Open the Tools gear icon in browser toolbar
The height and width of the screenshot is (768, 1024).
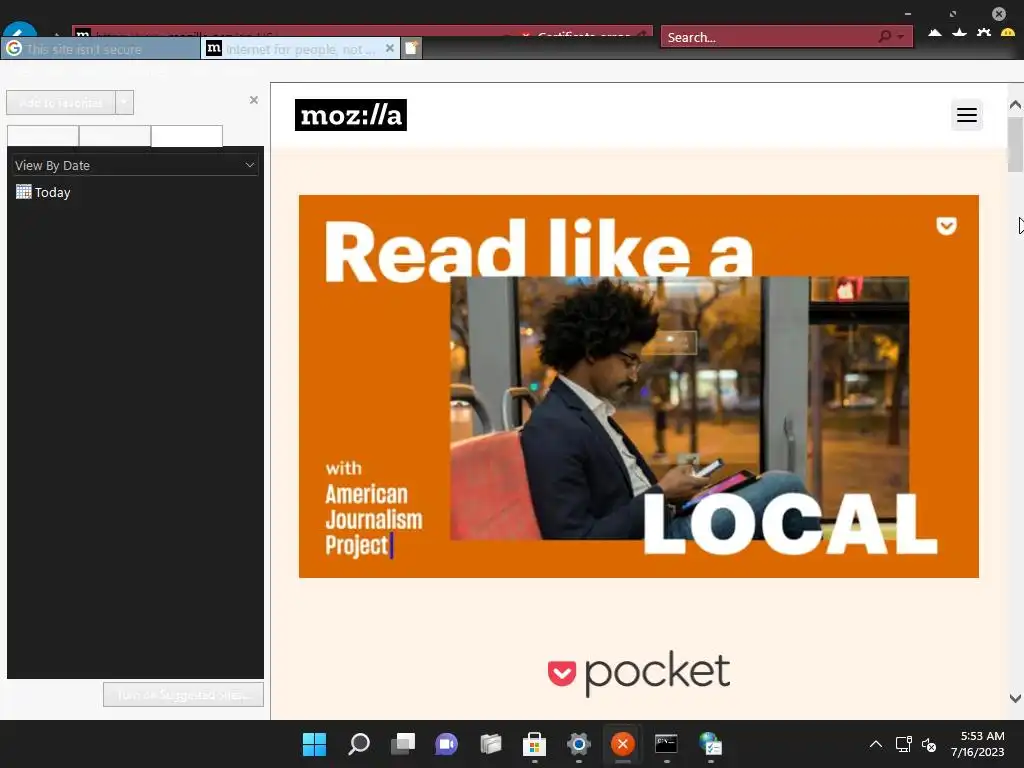click(984, 33)
